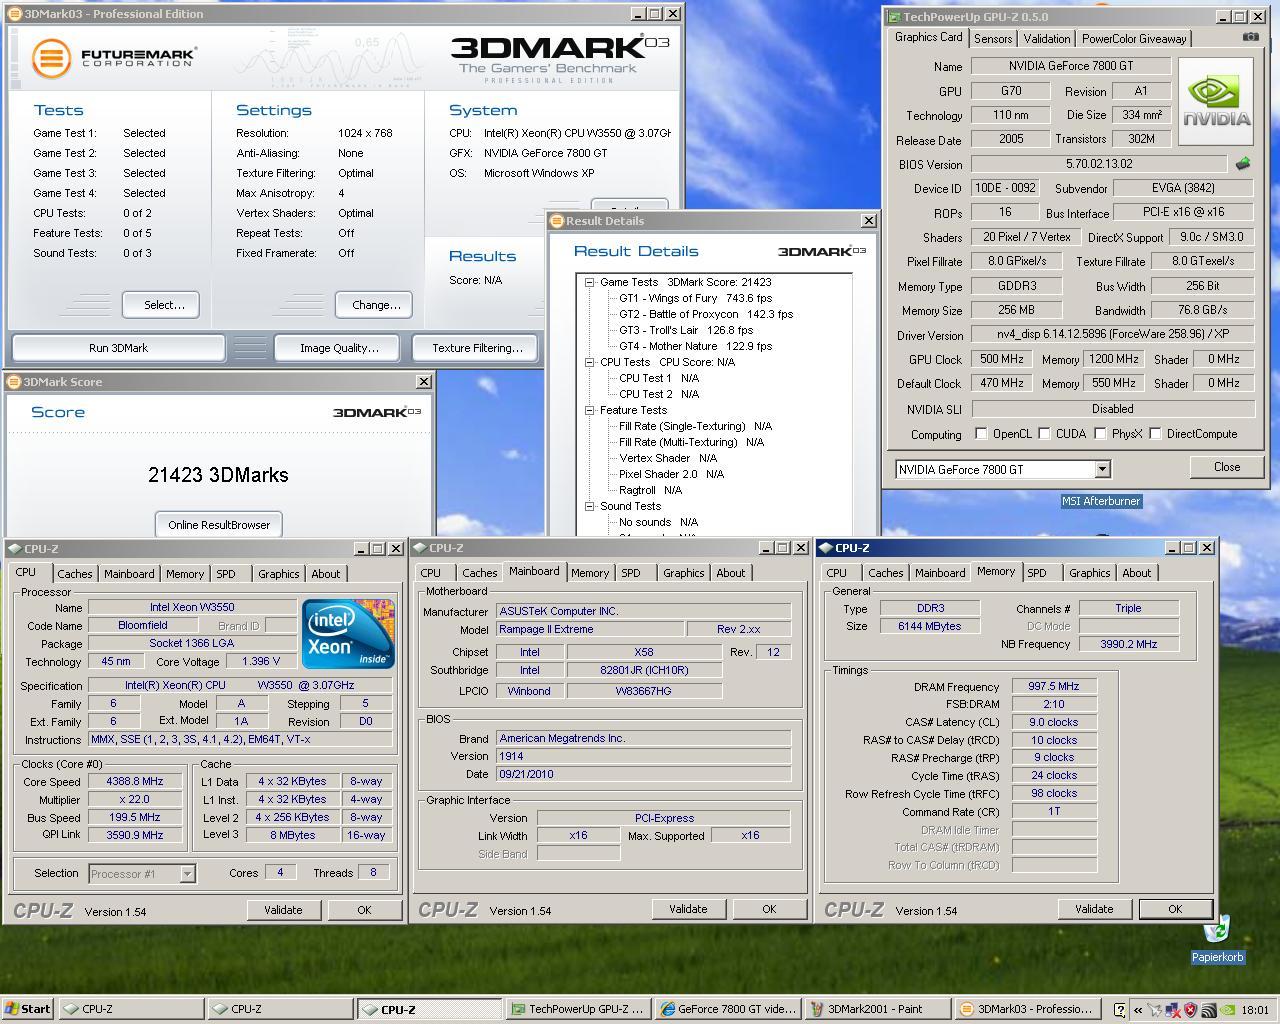Close the Result Details window

pos(867,221)
